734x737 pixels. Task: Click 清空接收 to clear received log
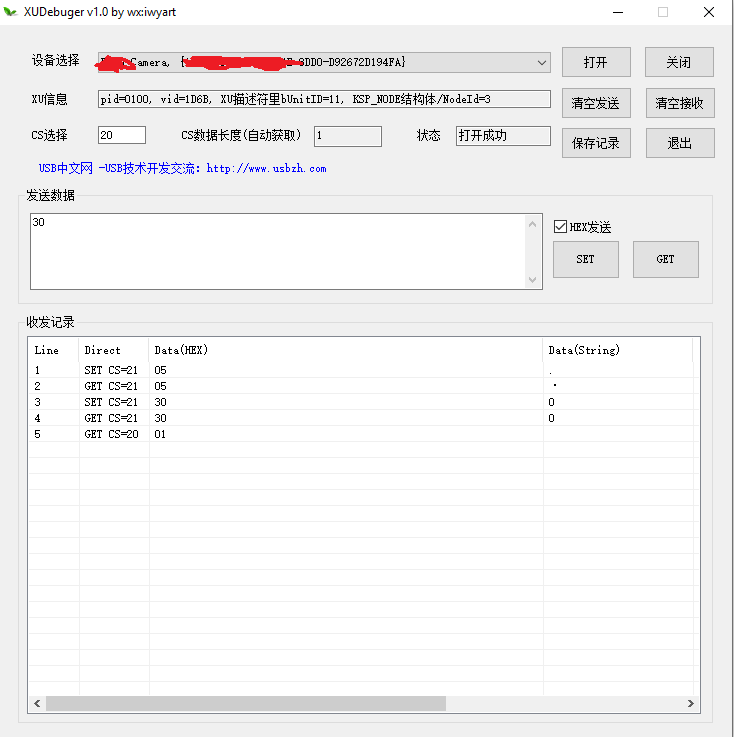click(679, 103)
